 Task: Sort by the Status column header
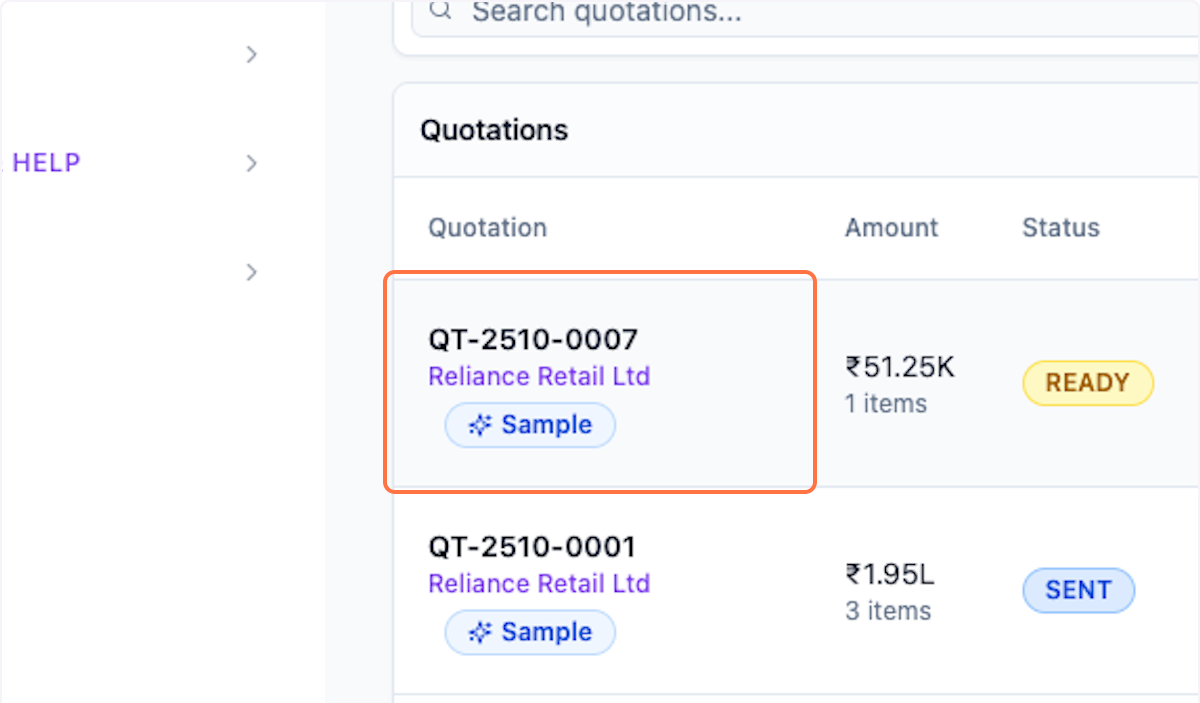coord(1060,228)
